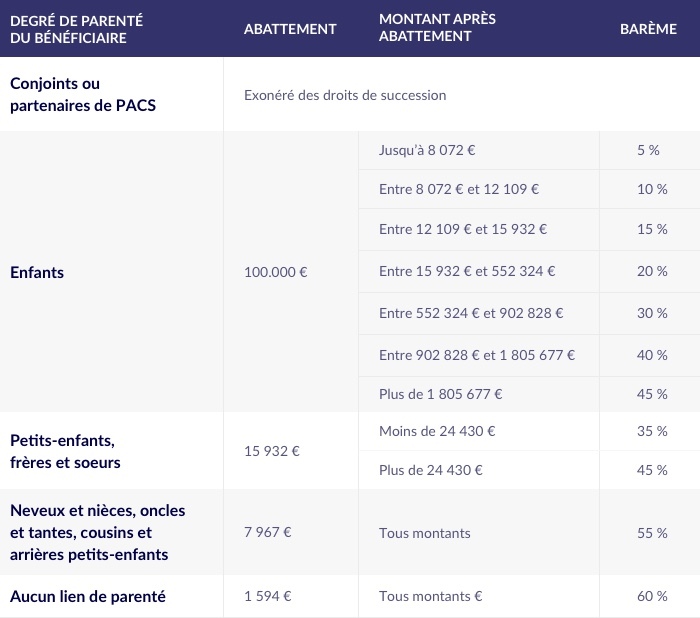The image size is (700, 618).
Task: Click the "Montant après abattement" header
Action: point(437,28)
